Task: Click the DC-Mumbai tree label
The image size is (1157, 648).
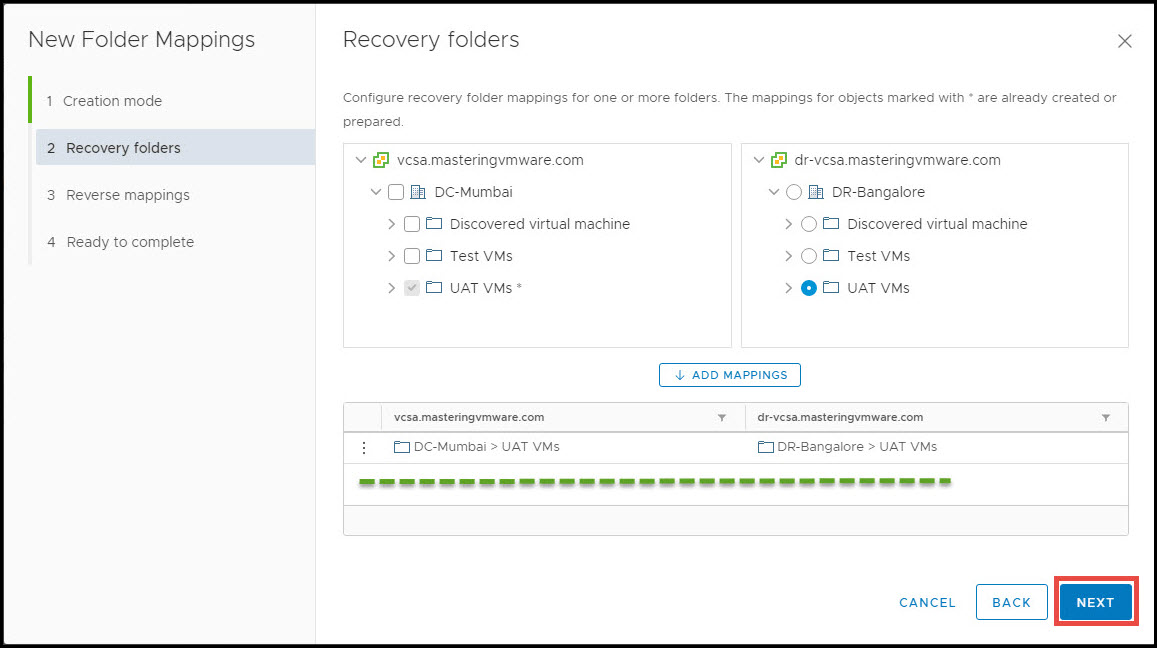Action: click(474, 192)
